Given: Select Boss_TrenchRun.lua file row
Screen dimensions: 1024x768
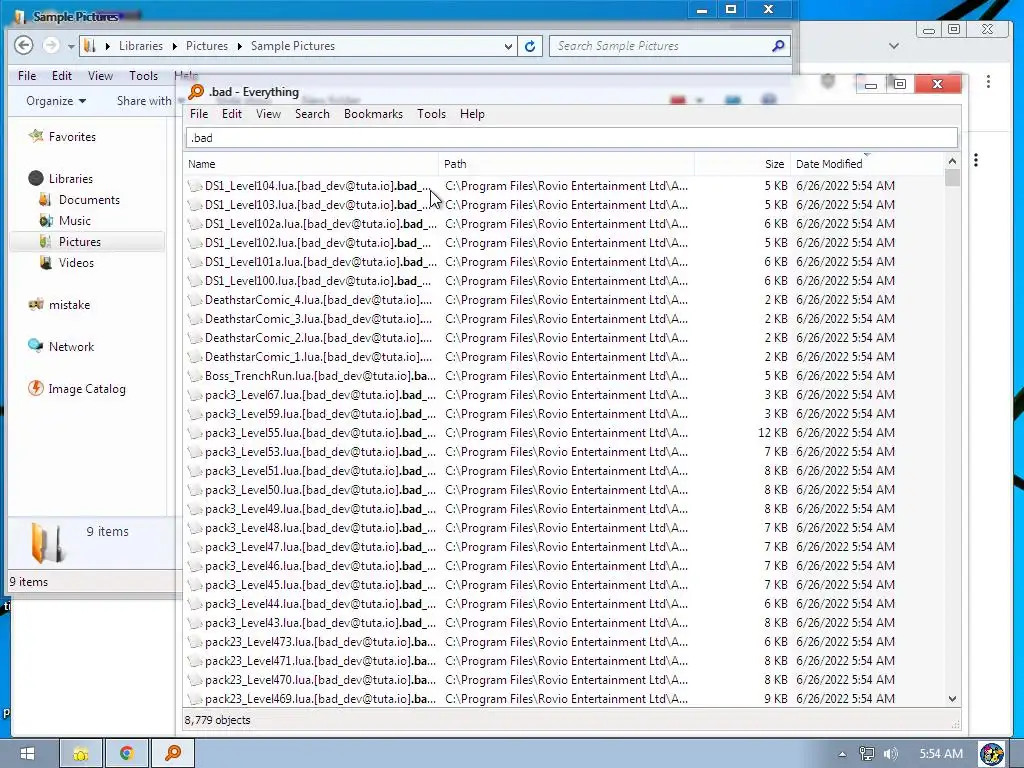Looking at the screenshot, I should [564, 376].
